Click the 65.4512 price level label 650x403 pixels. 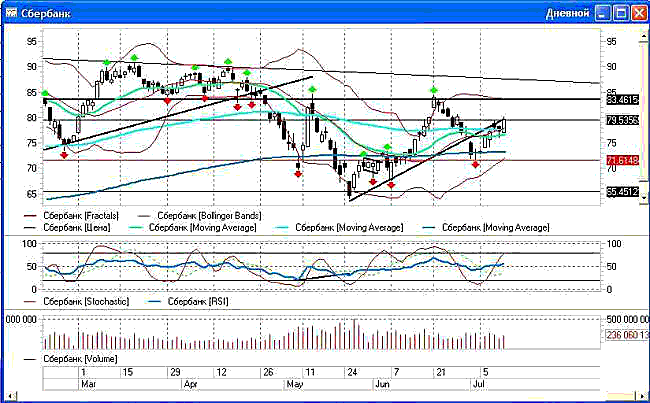click(623, 192)
